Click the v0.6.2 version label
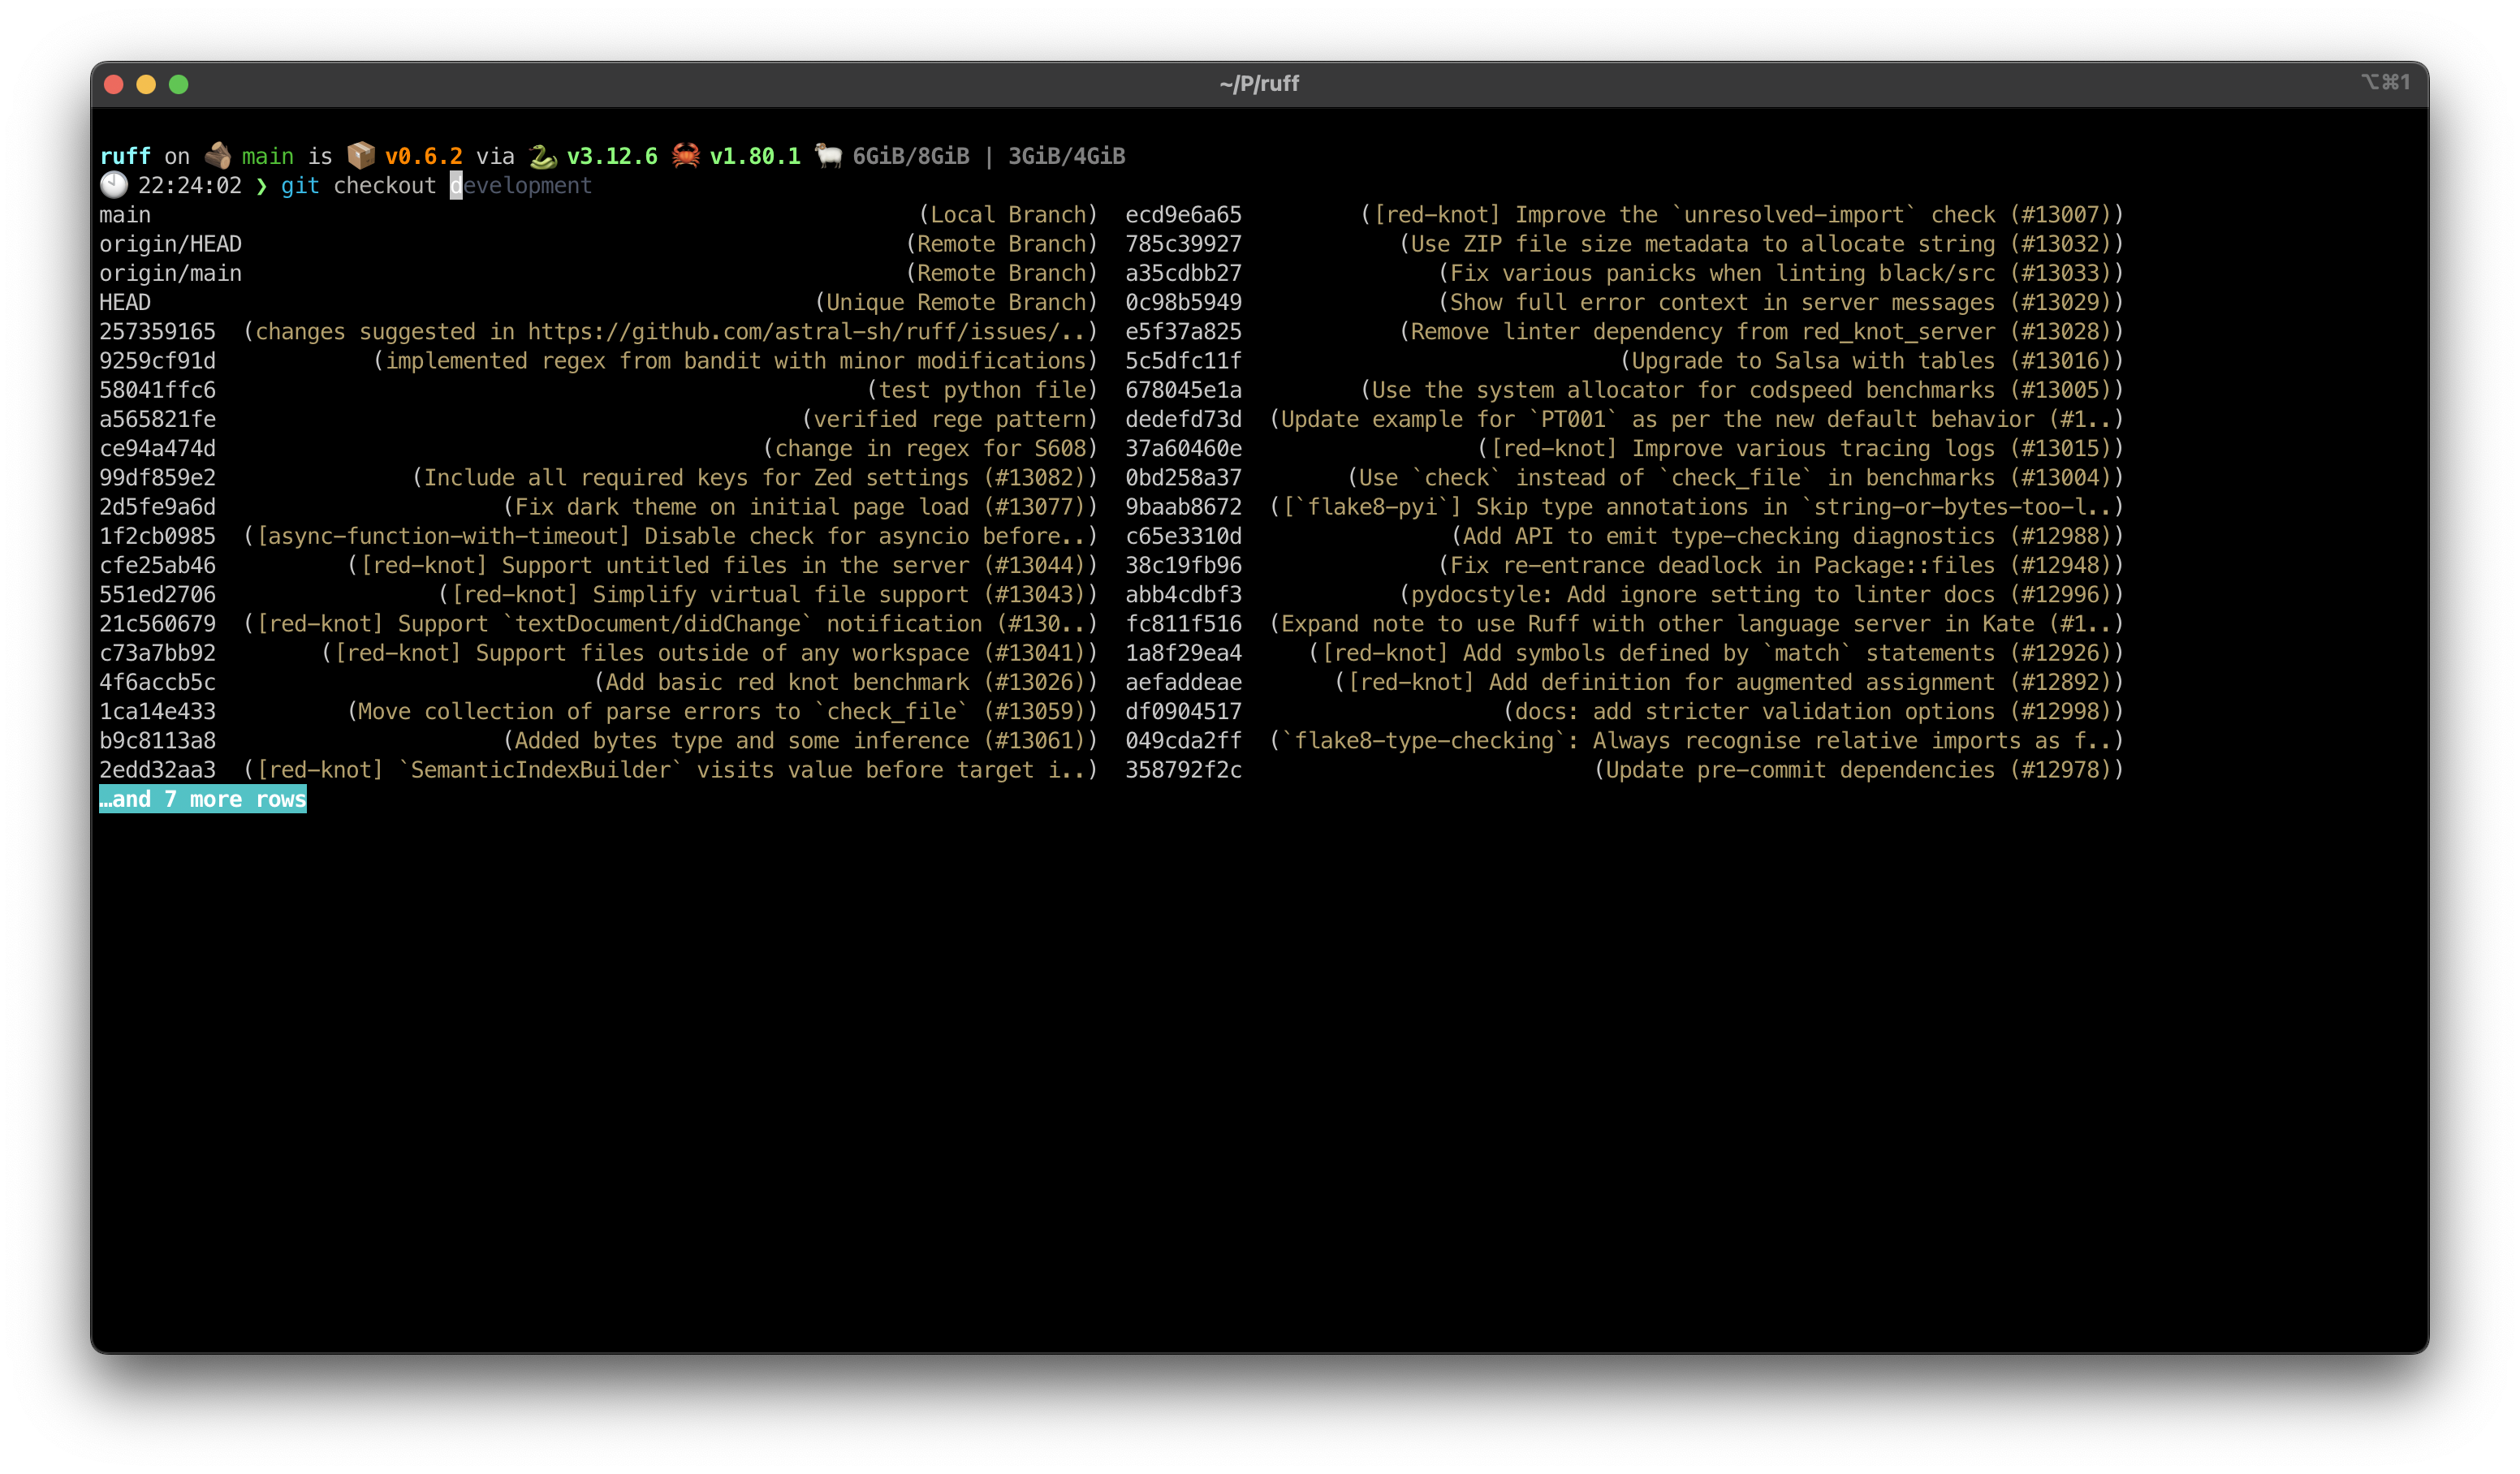 coord(423,156)
